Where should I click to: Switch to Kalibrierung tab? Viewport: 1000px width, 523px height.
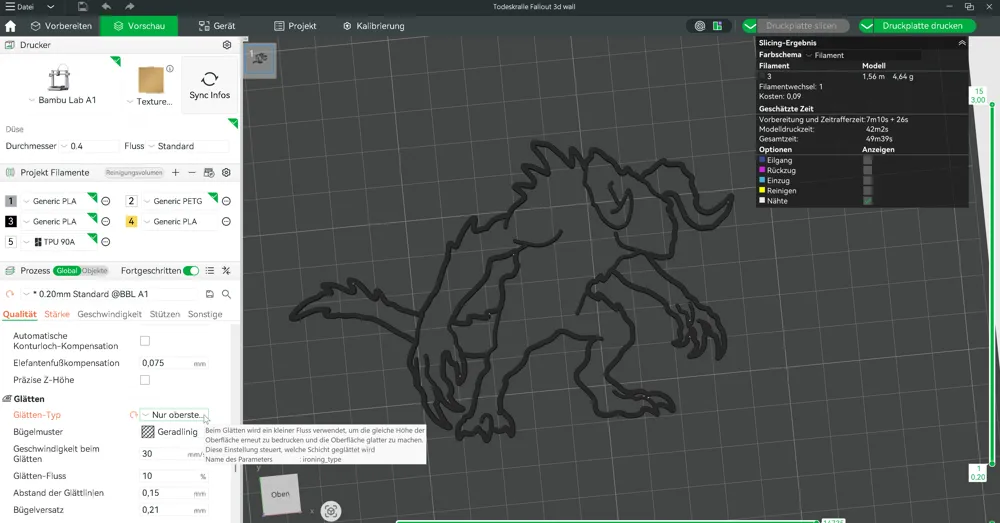374,26
